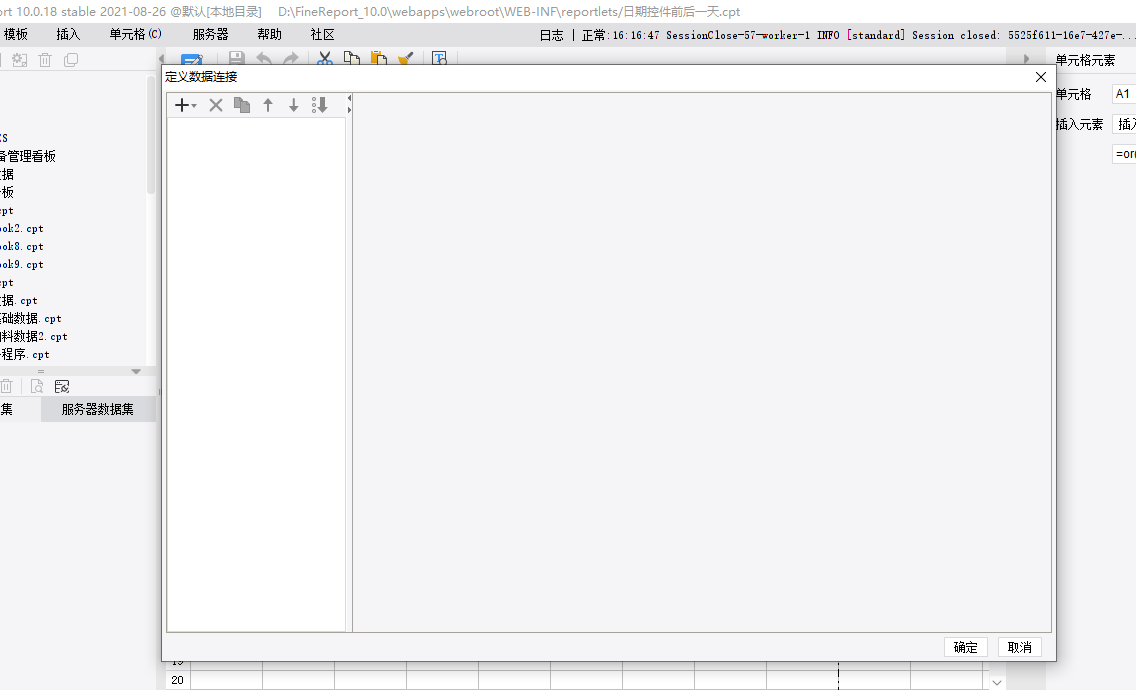Open the 单元格(C) menu
Screen dimensions: 1136x690
coord(135,34)
